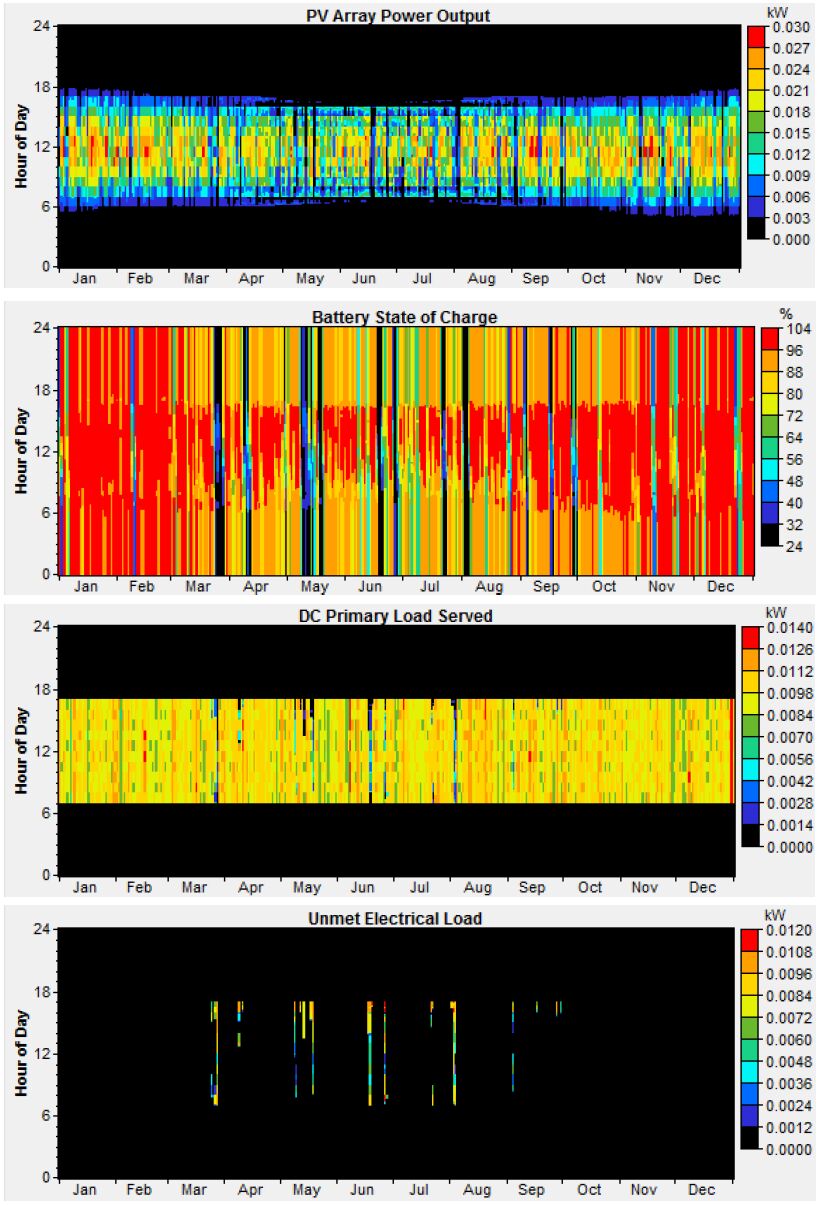Click Jun month label under PV Array chart

point(363,279)
